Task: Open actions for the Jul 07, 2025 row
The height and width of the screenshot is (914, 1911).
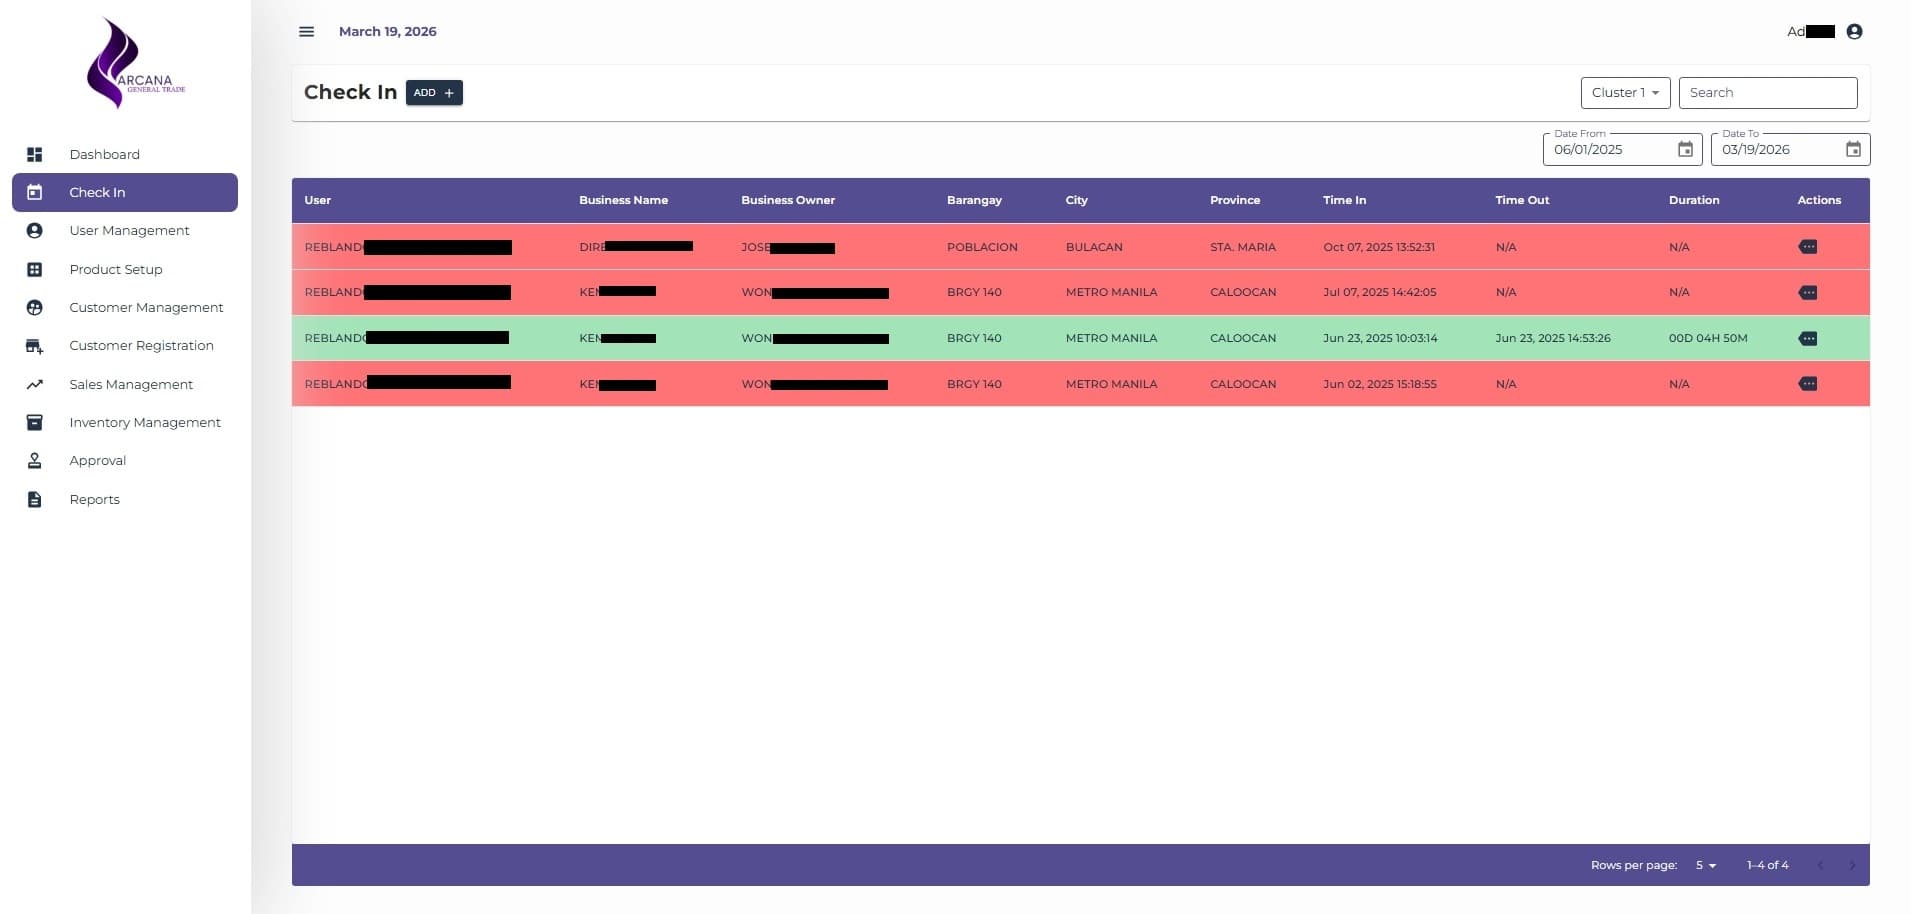Action: [1807, 293]
